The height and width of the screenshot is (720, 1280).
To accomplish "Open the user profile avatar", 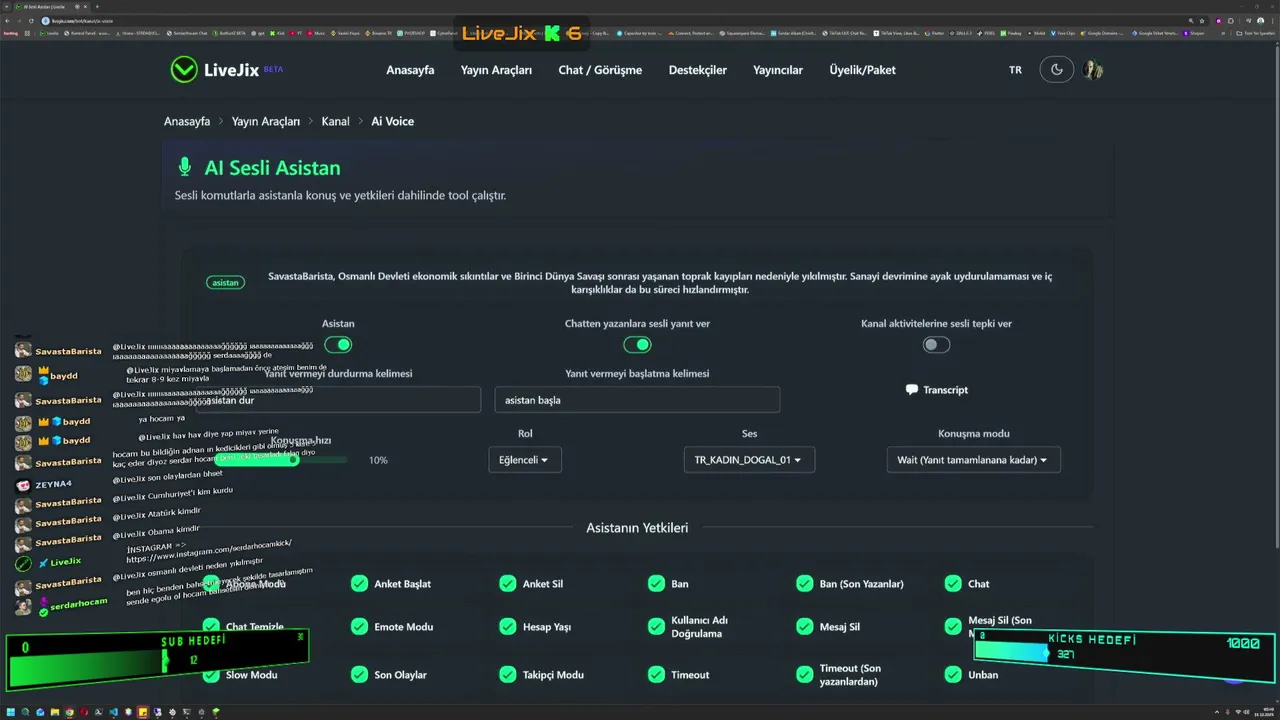I will pyautogui.click(x=1093, y=70).
